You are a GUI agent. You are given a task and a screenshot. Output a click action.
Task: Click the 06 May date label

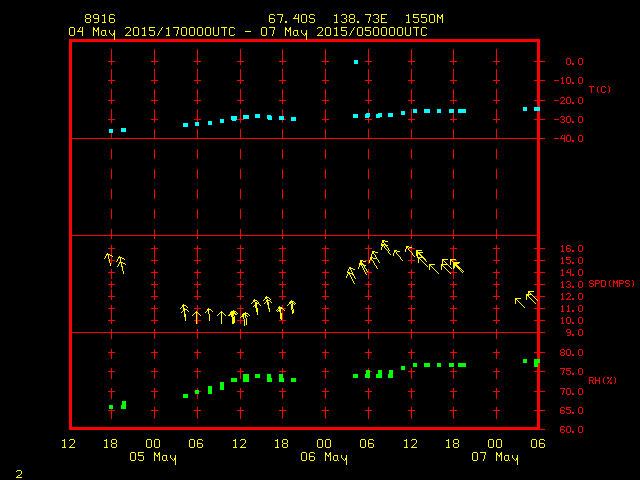[325, 458]
